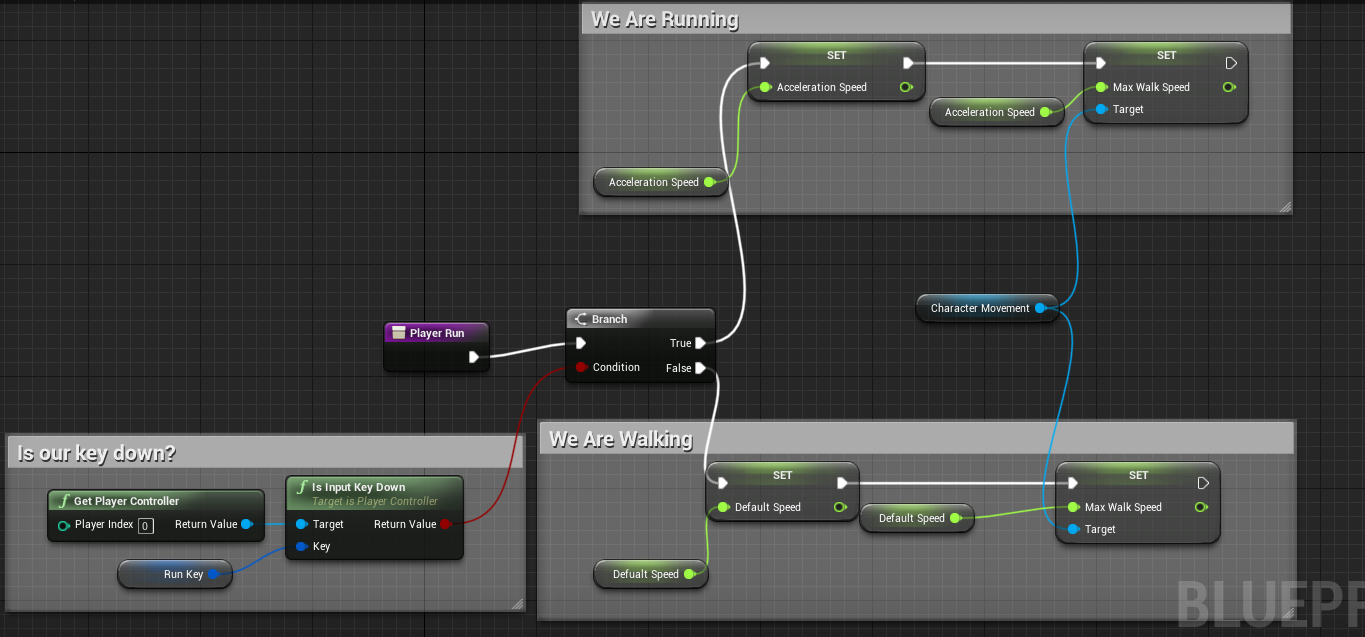1365x637 pixels.
Task: Click the Run Key variable output pin
Action: coord(213,574)
